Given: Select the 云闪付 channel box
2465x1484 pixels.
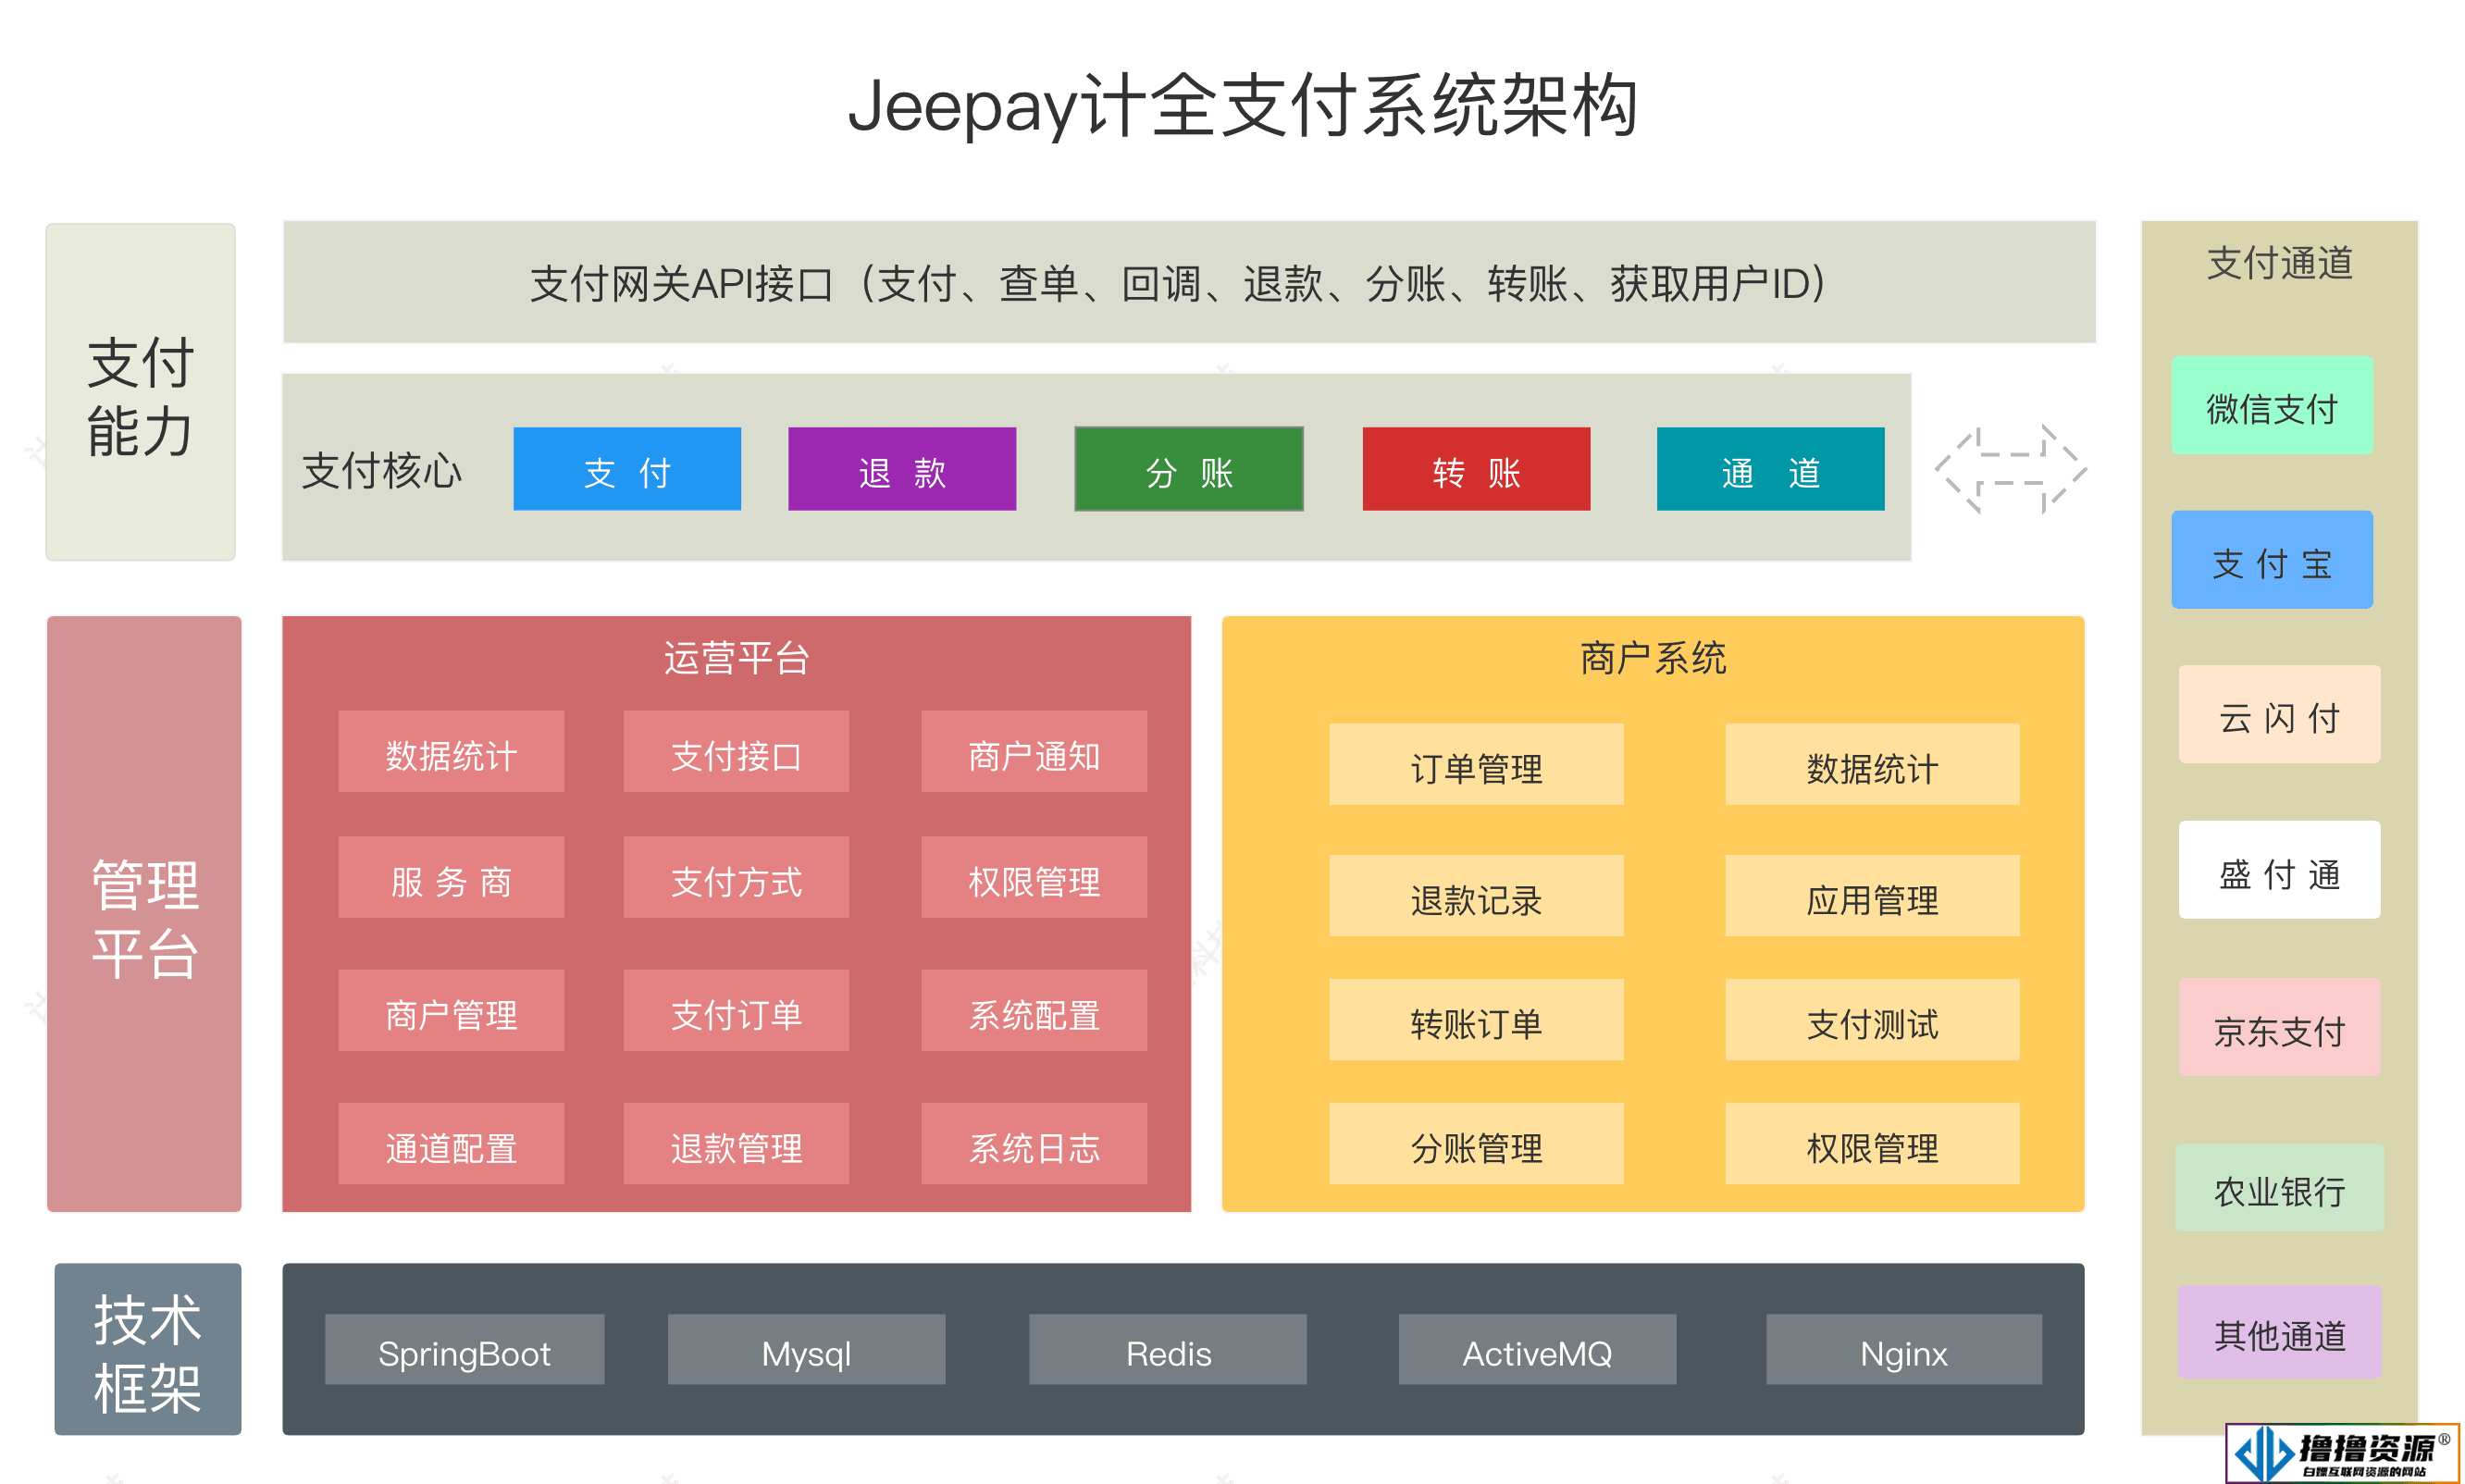Looking at the screenshot, I should click(2280, 715).
